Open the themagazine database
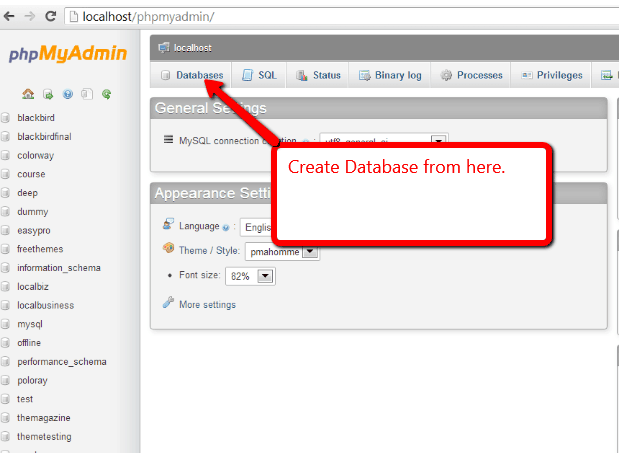 click(44, 418)
